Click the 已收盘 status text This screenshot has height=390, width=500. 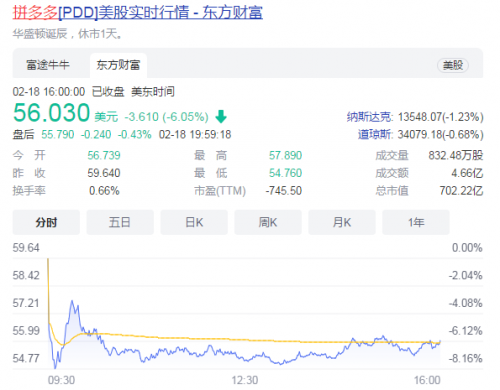tap(108, 92)
